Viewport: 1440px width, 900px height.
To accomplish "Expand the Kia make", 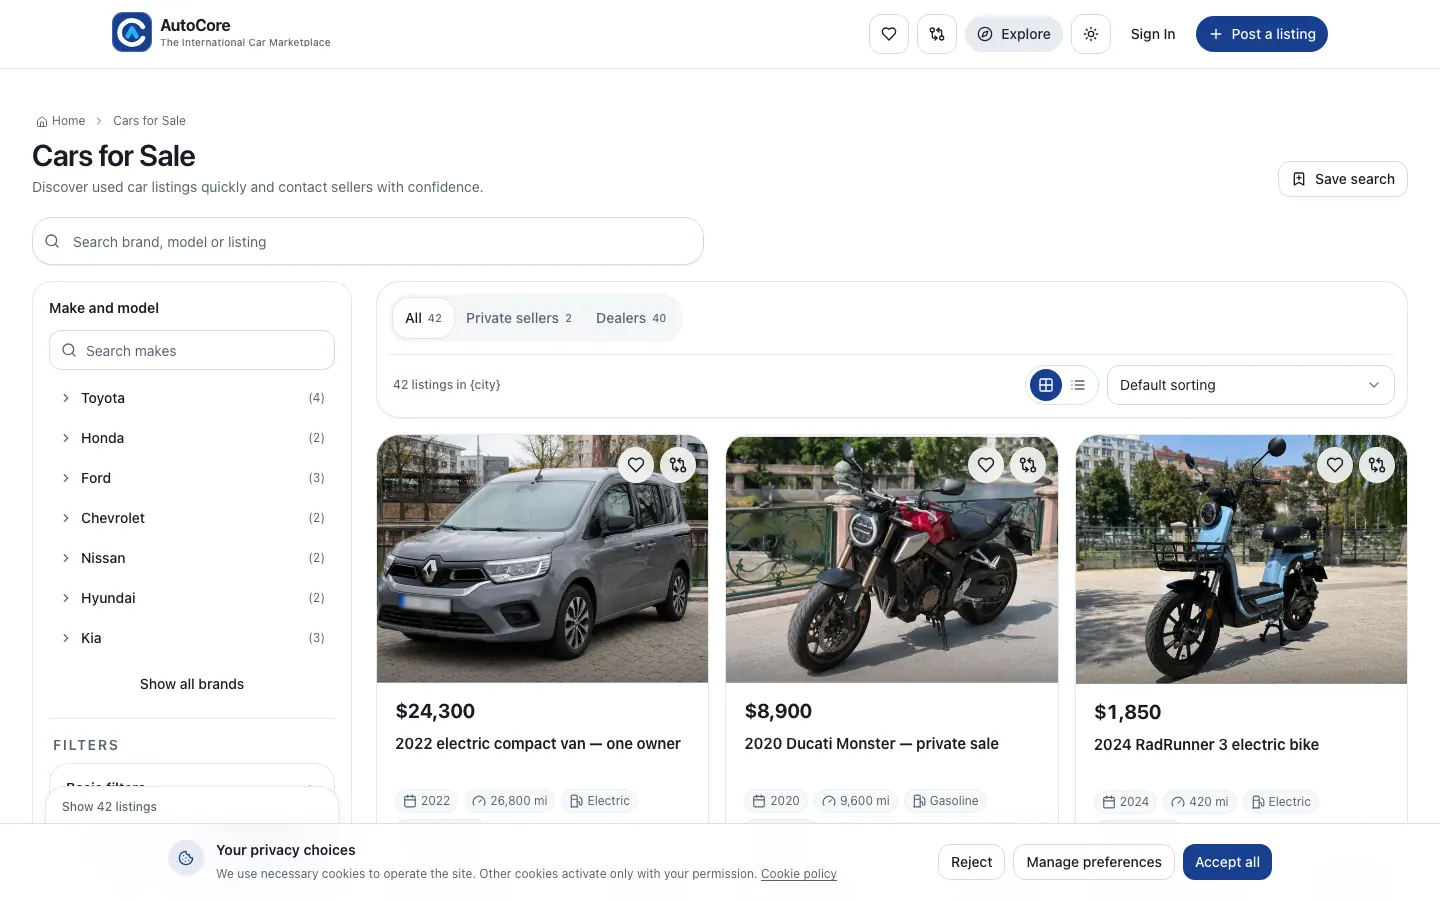I will (x=192, y=638).
